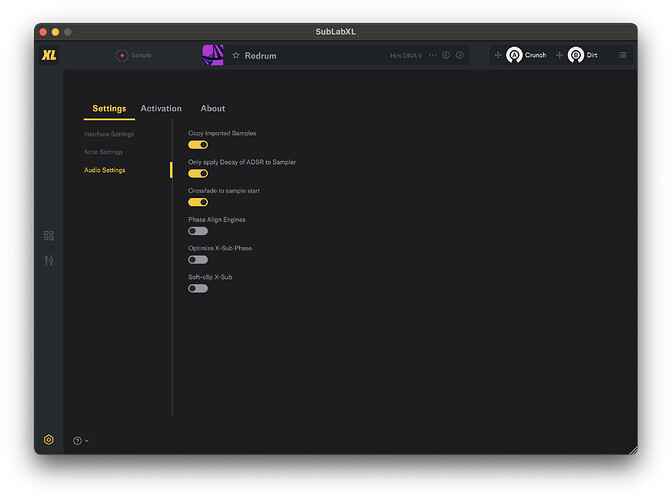Switch to the Activation tab
This screenshot has width=671, height=500.
(x=161, y=108)
